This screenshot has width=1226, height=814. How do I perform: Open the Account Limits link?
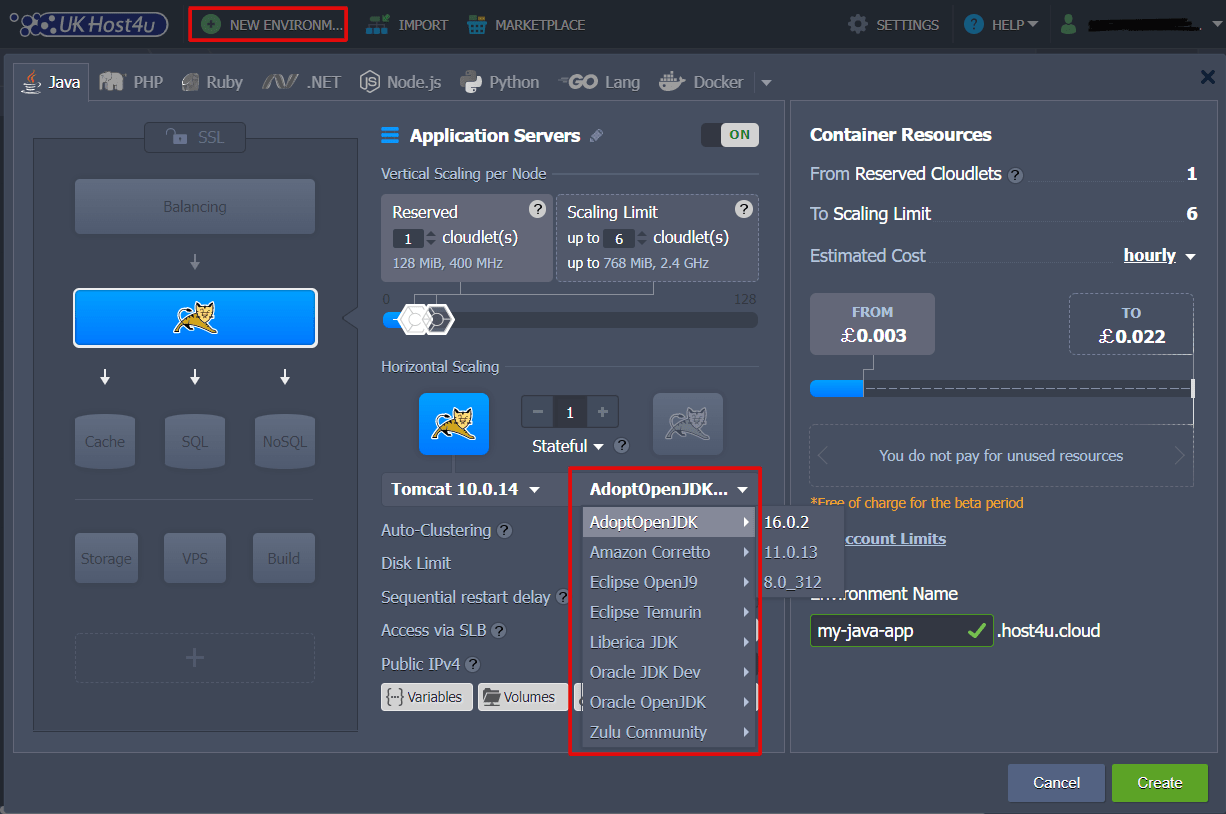coord(896,538)
